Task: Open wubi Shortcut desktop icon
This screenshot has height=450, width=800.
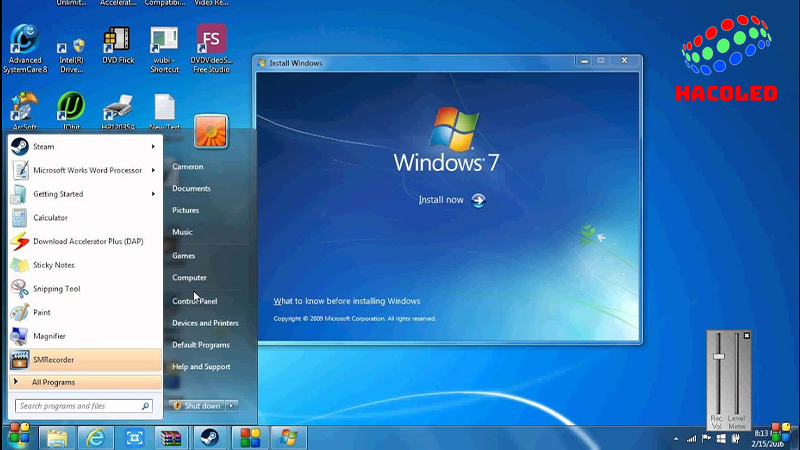Action: point(164,50)
